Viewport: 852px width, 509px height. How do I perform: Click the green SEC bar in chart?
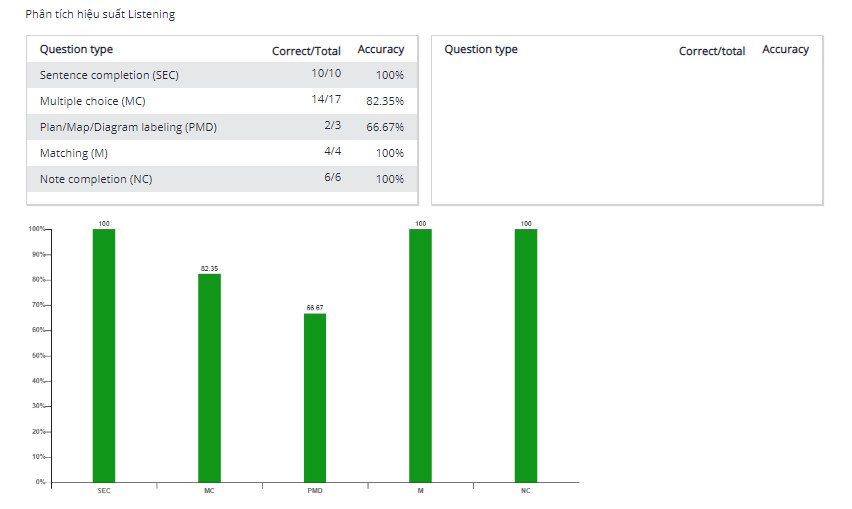click(104, 355)
